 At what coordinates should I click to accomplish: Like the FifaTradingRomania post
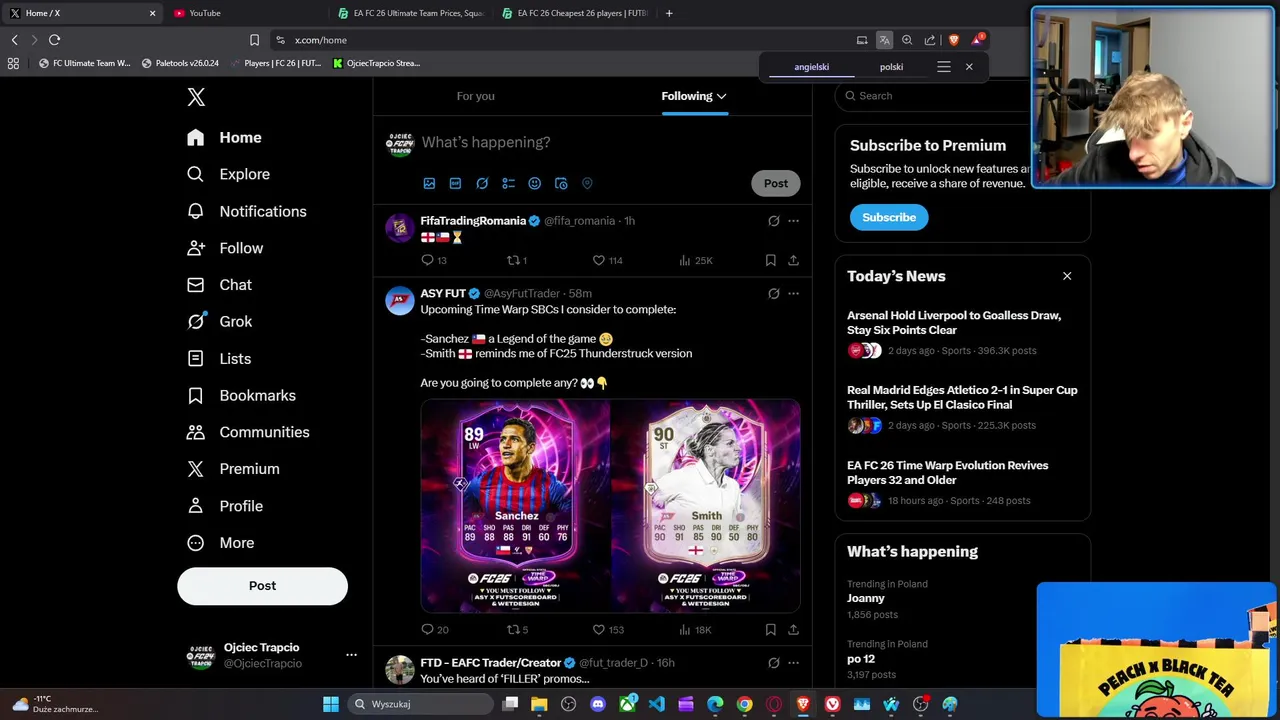click(x=599, y=260)
